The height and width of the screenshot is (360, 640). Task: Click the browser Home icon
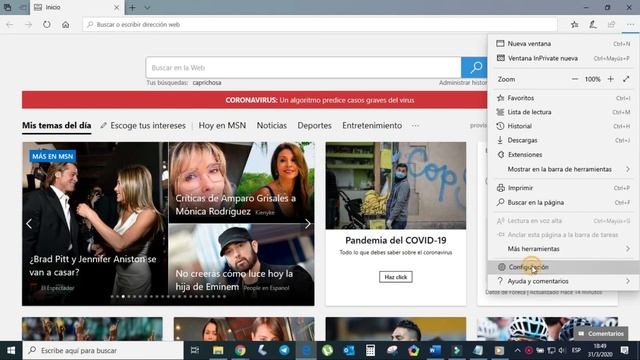click(65, 24)
